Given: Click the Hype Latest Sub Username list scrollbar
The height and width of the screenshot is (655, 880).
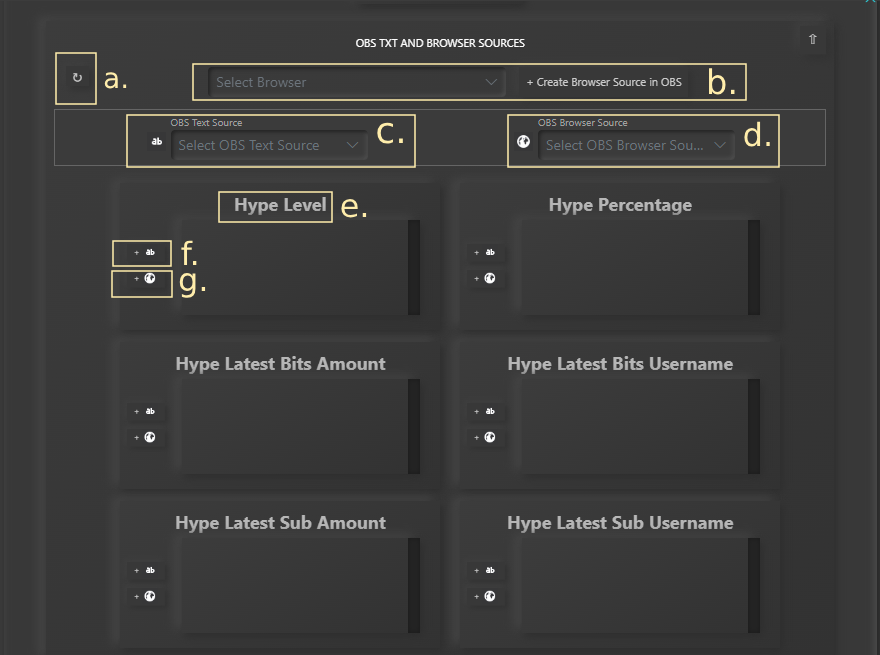Looking at the screenshot, I should click(x=754, y=585).
